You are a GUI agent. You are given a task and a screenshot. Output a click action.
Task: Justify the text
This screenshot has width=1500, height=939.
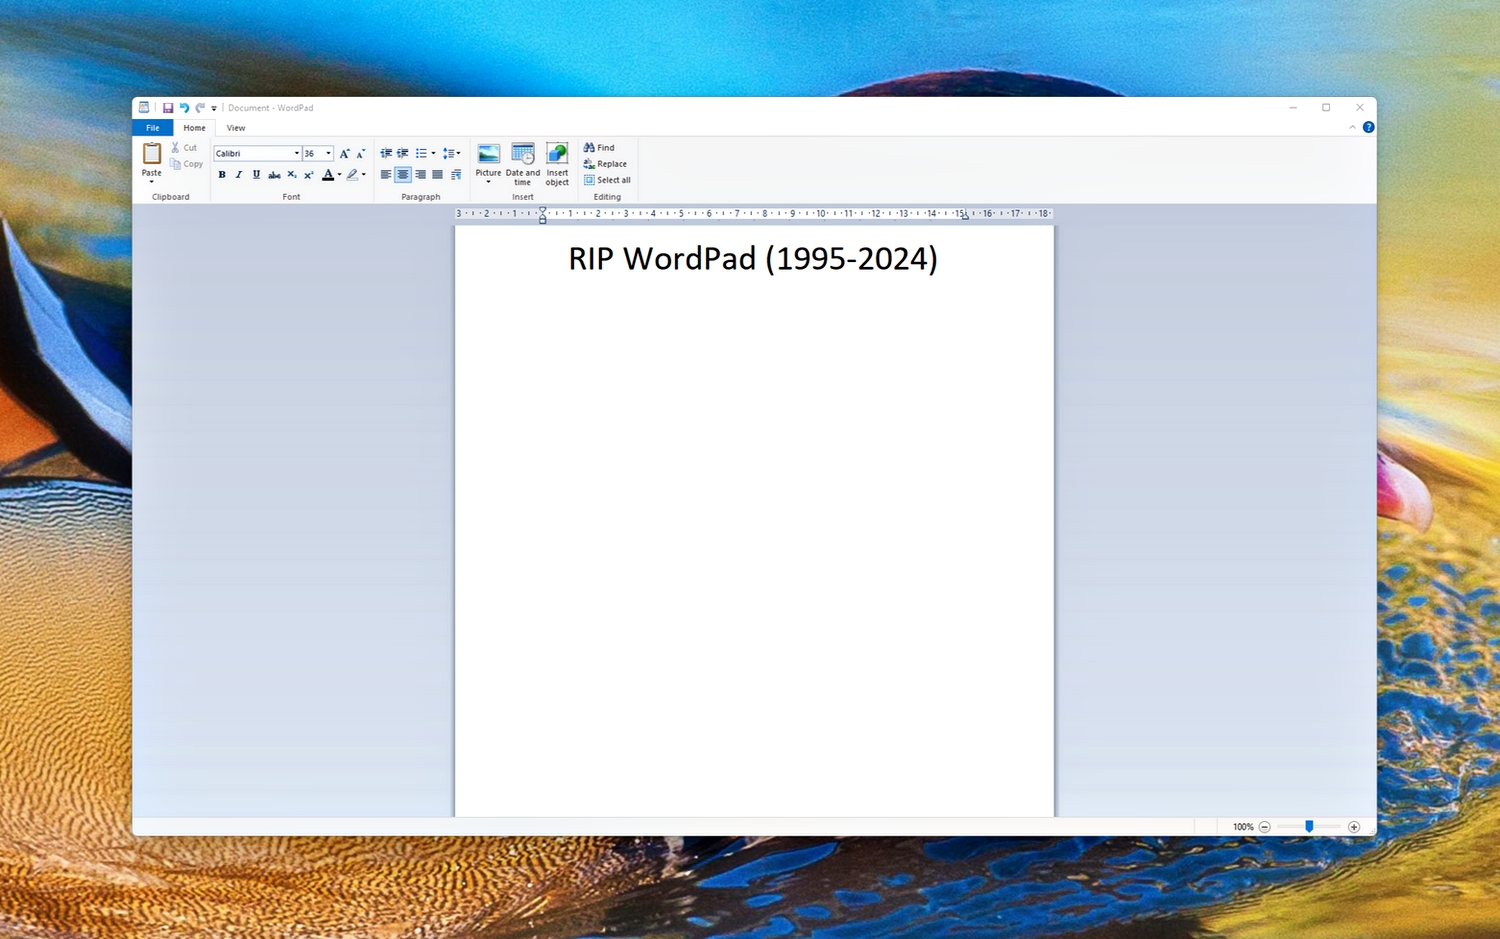437,175
